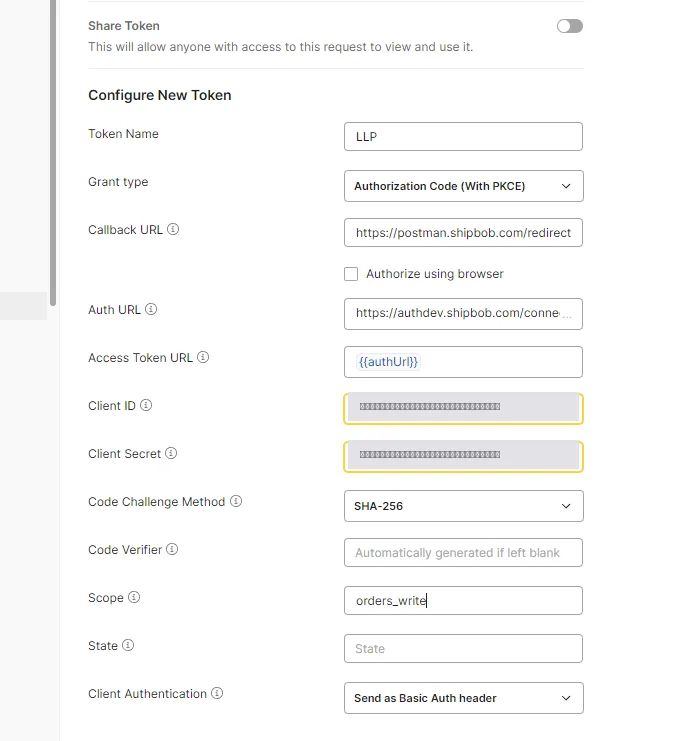Click the State input field
The height and width of the screenshot is (741, 700).
point(463,648)
